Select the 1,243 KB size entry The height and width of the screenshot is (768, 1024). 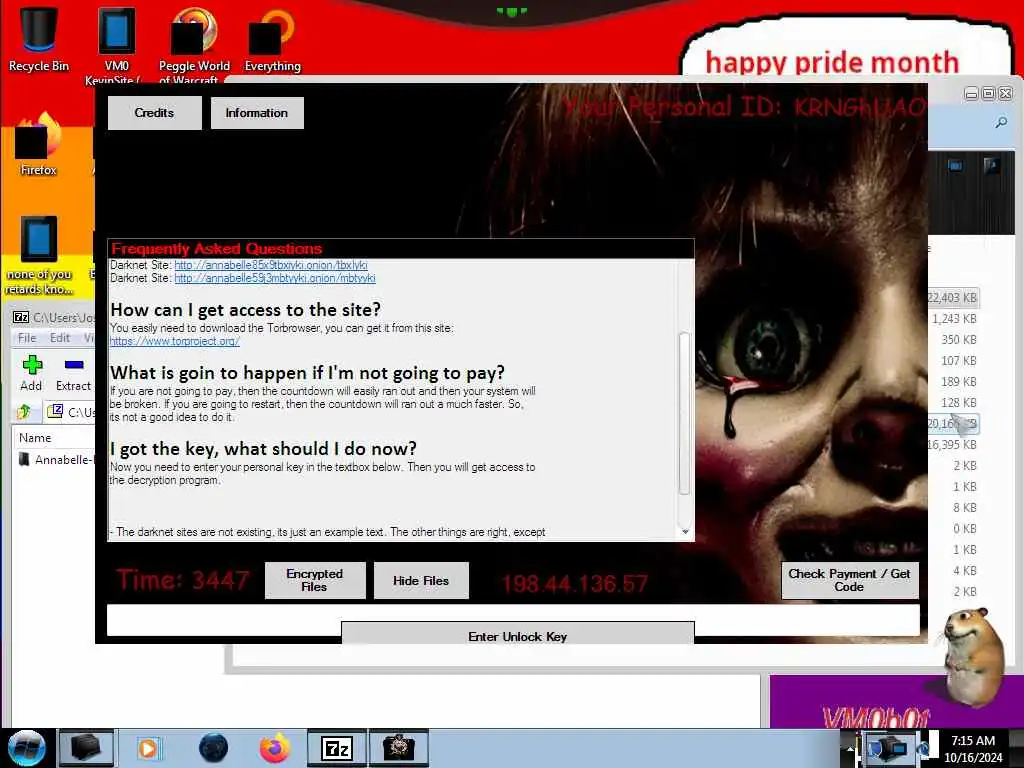point(954,319)
